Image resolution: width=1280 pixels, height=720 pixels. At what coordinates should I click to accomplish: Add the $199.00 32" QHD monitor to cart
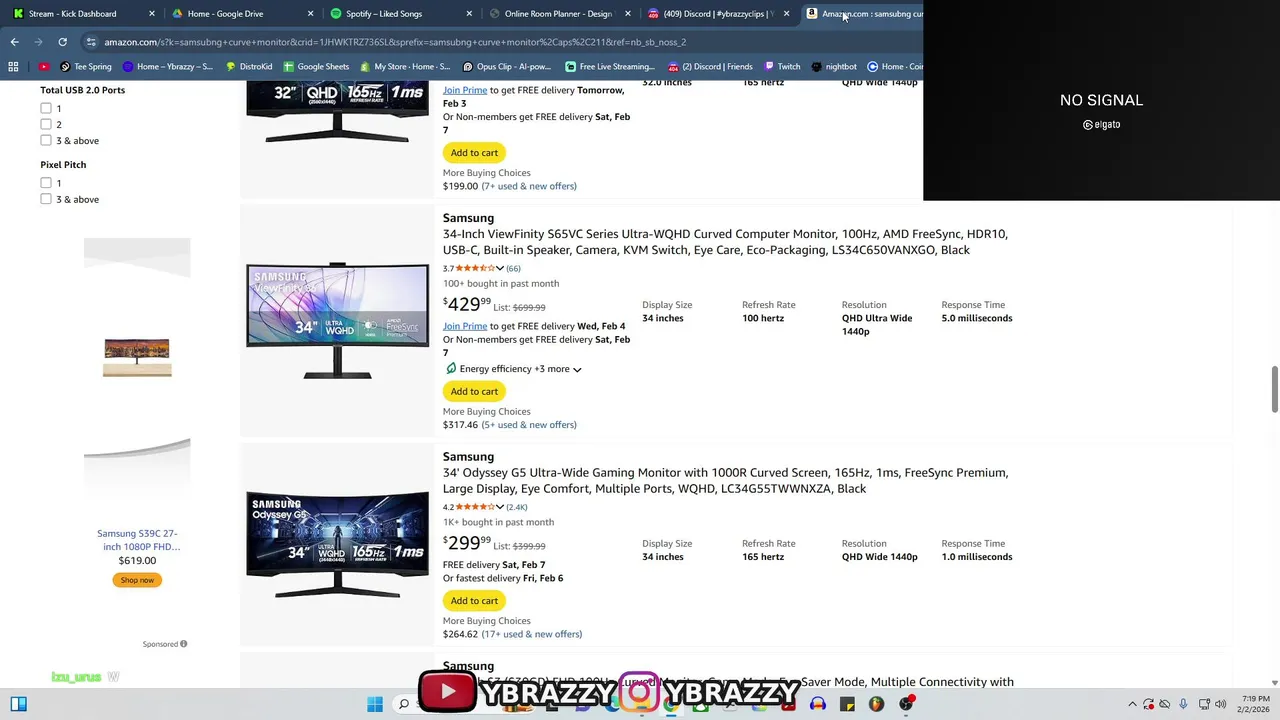click(474, 152)
